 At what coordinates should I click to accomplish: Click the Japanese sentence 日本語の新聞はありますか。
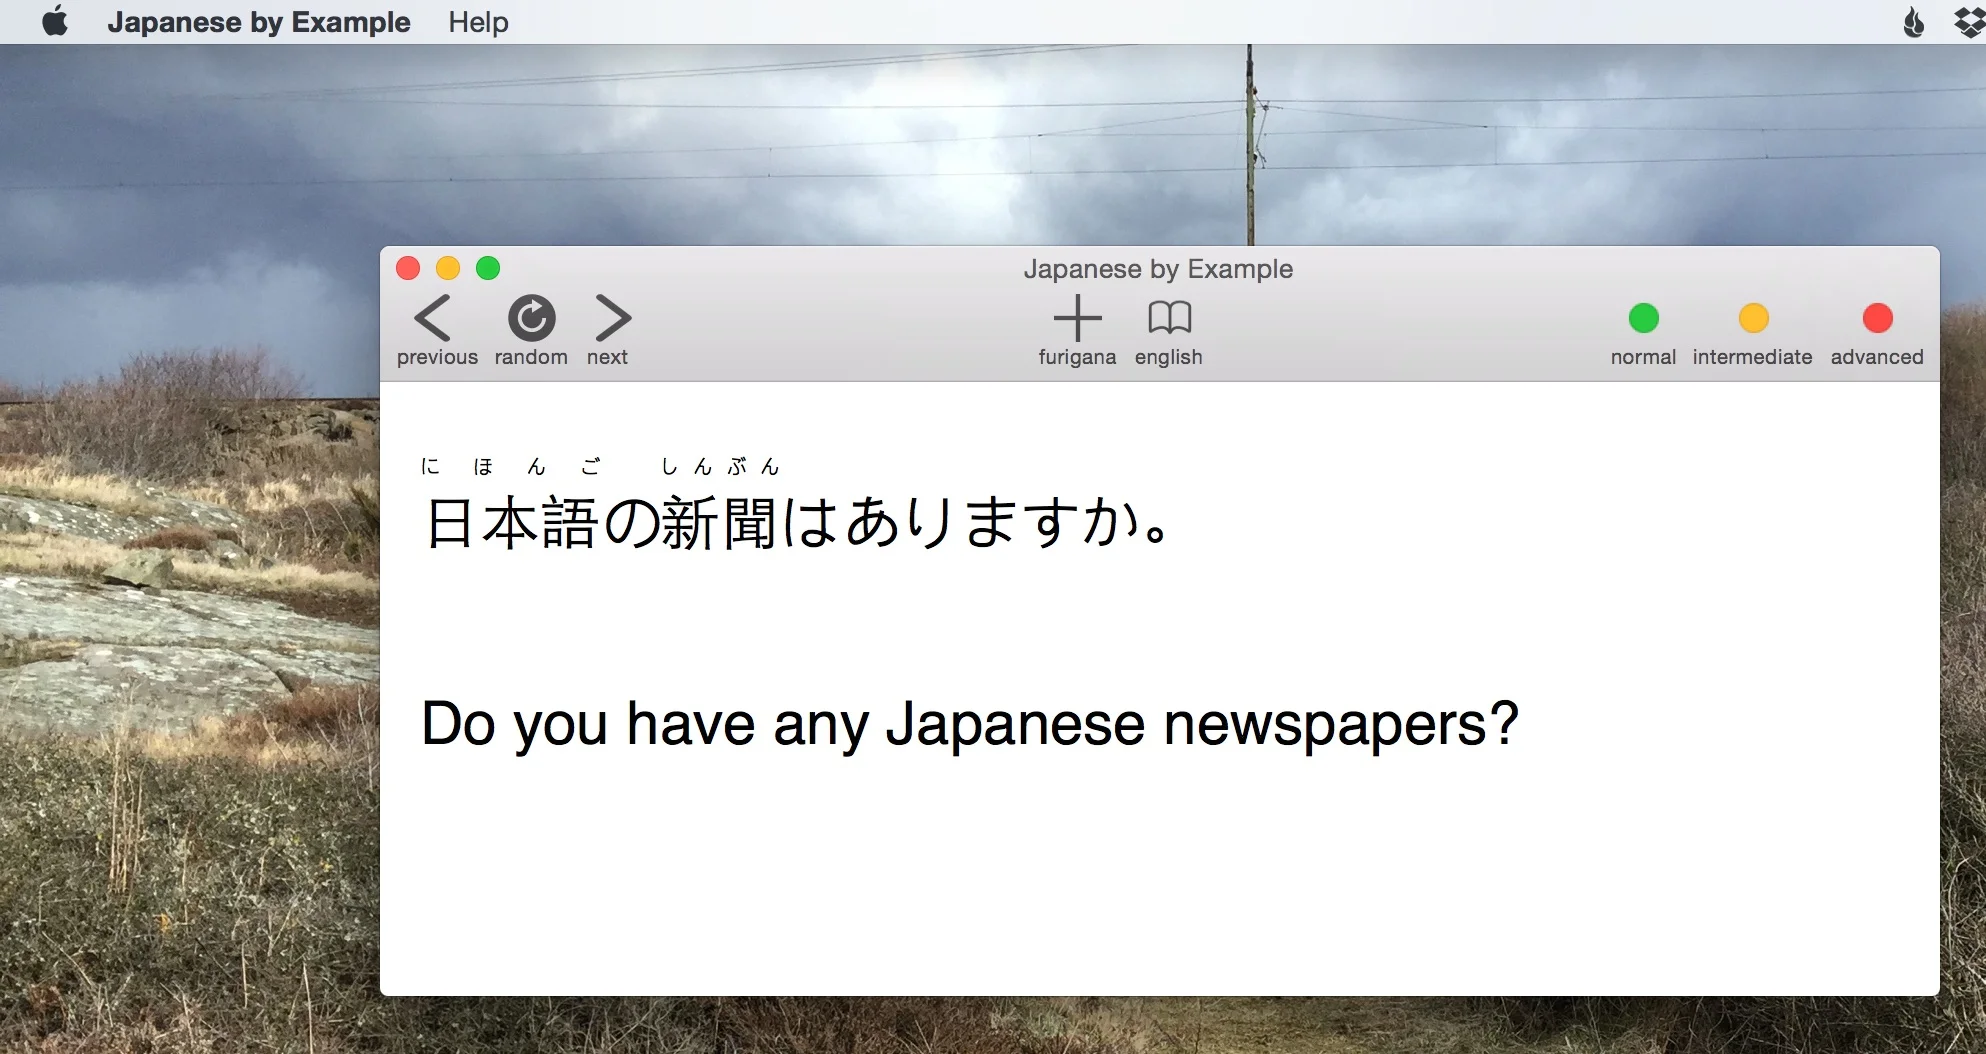[797, 523]
